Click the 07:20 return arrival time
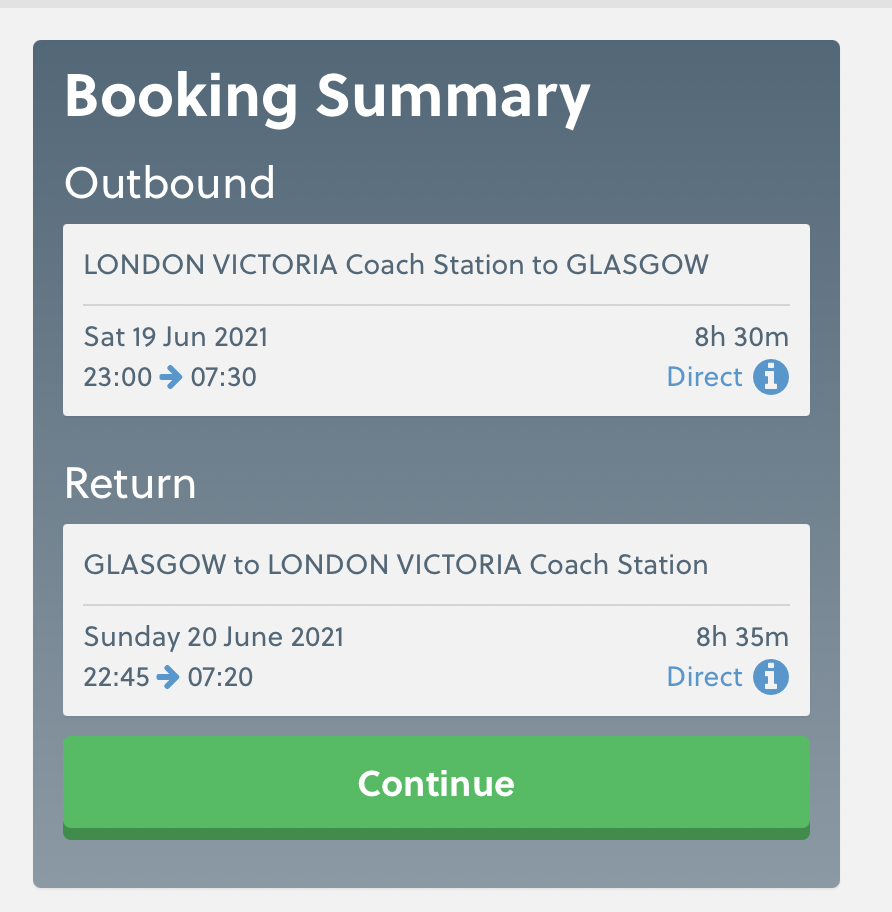Viewport: 892px width, 912px height. tap(220, 677)
